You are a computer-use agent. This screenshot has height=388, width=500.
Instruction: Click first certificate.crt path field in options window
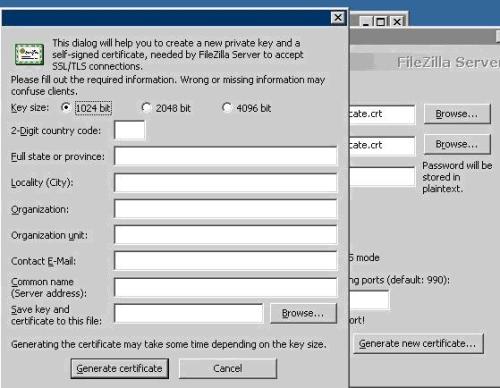(x=382, y=114)
